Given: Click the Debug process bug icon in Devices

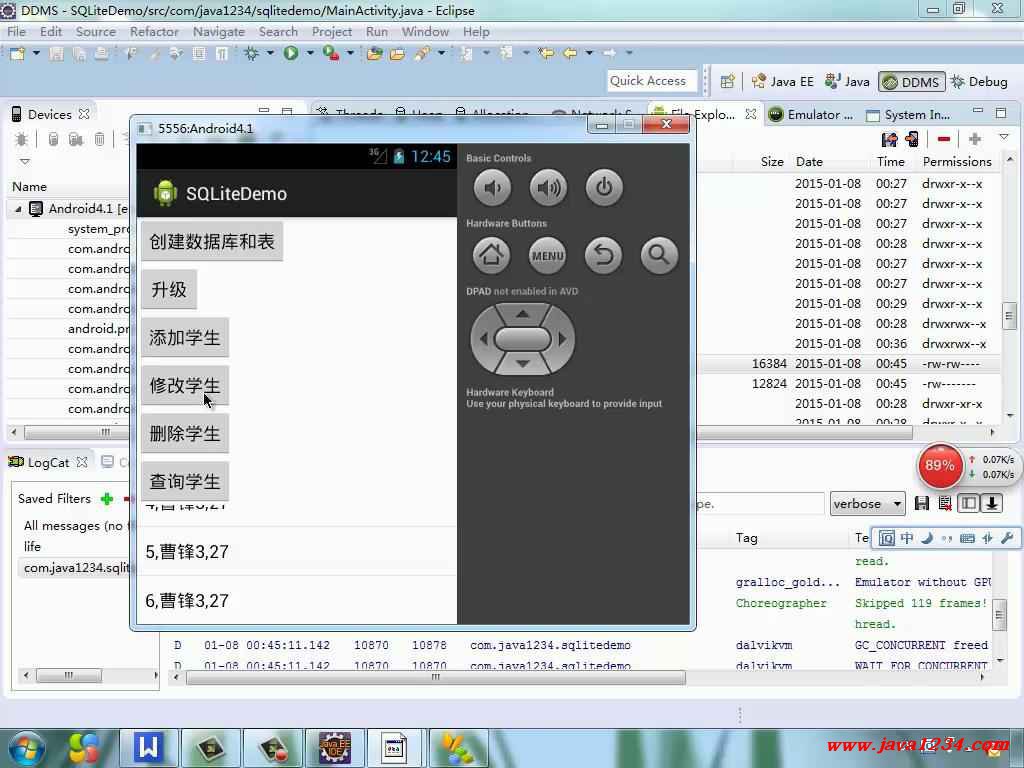Looking at the screenshot, I should [x=21, y=139].
